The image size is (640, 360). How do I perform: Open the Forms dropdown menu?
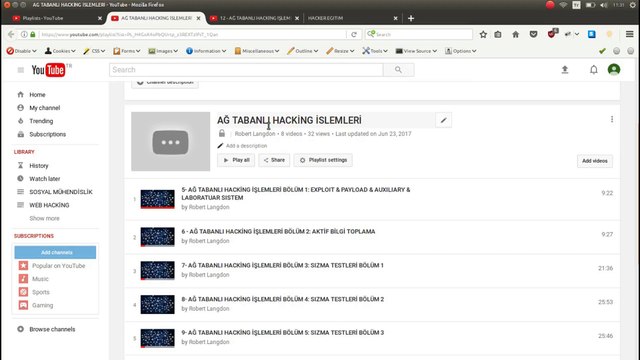click(x=127, y=51)
